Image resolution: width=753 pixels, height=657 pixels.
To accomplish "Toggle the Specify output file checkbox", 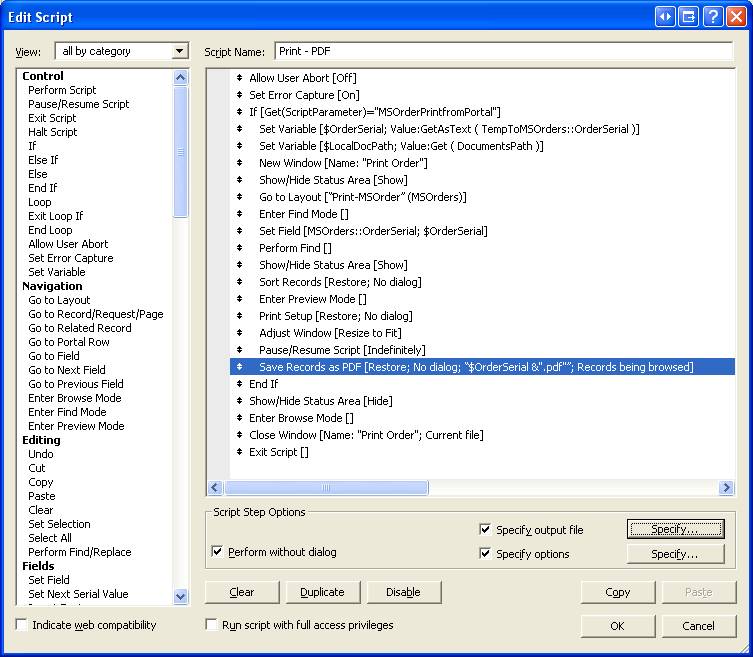I will coord(486,530).
